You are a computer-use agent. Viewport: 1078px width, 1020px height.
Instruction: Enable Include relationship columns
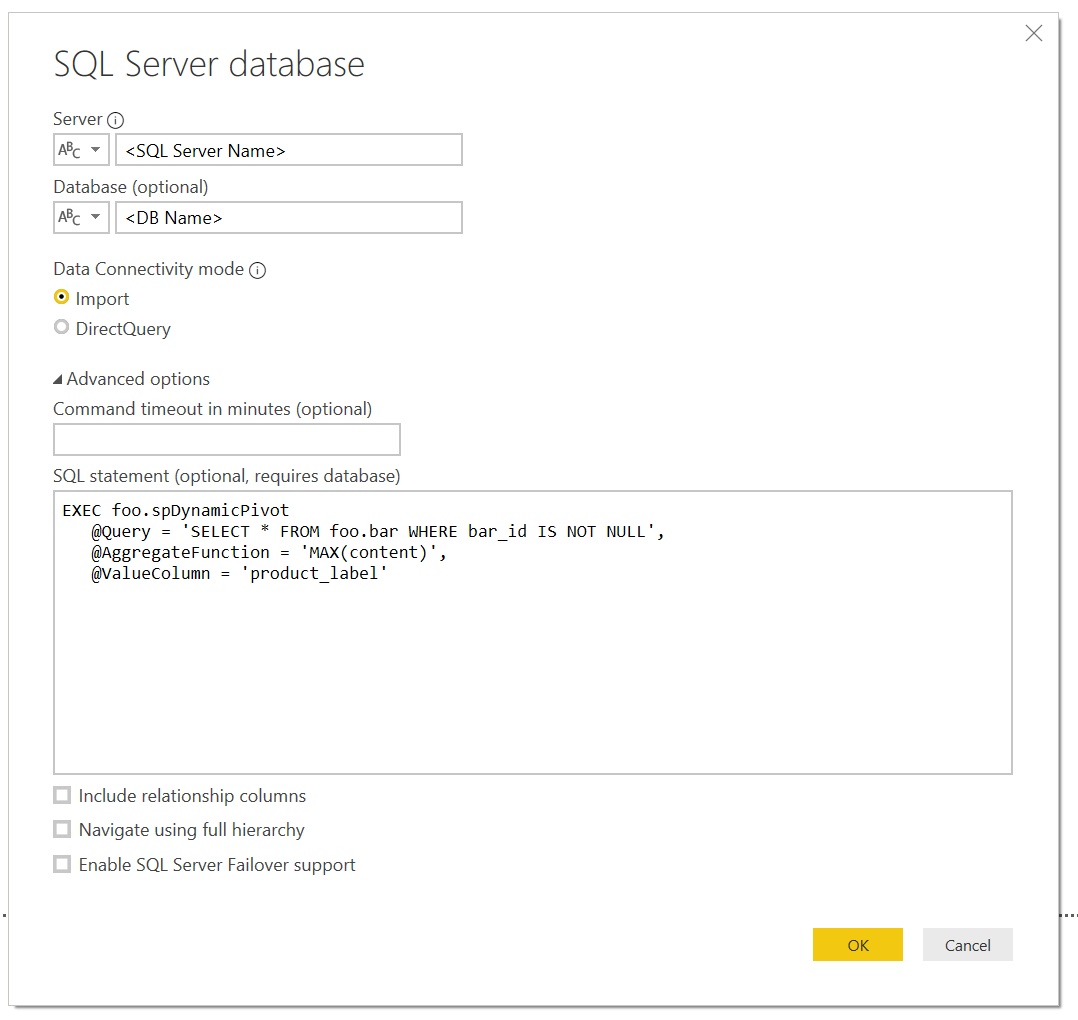[x=62, y=795]
